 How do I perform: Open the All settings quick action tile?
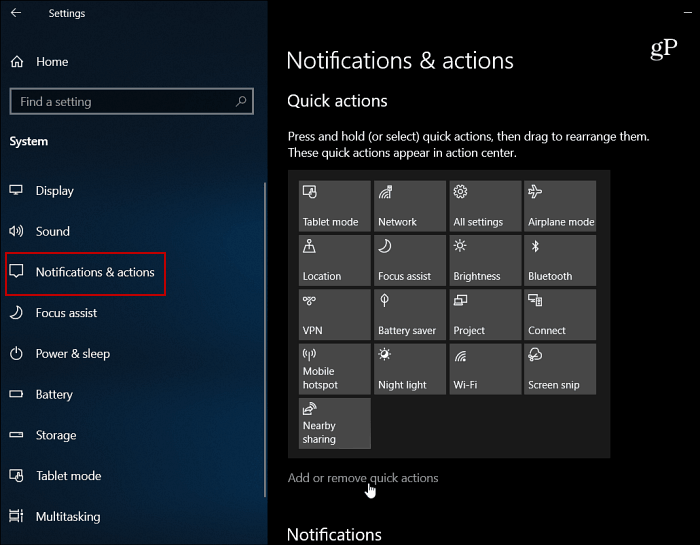(x=485, y=206)
